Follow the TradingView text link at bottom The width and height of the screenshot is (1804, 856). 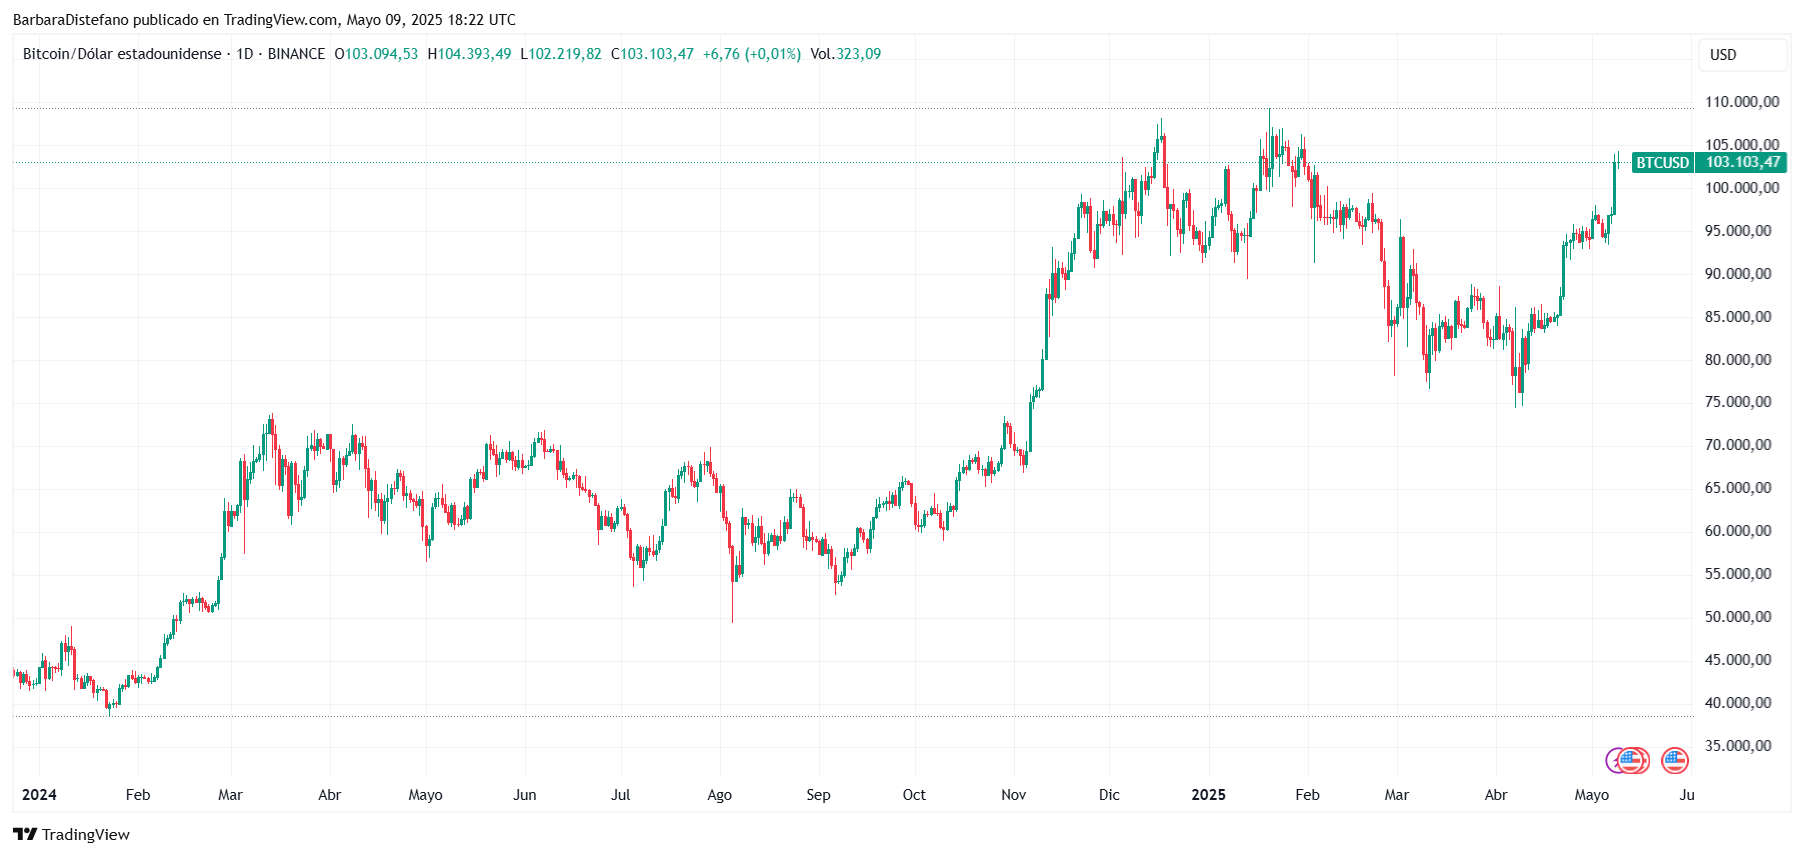click(86, 834)
